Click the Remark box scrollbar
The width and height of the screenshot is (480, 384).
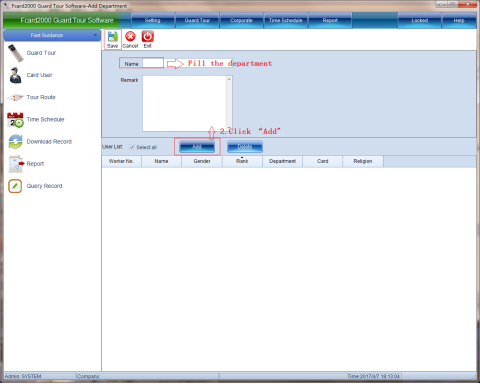pyautogui.click(x=229, y=103)
